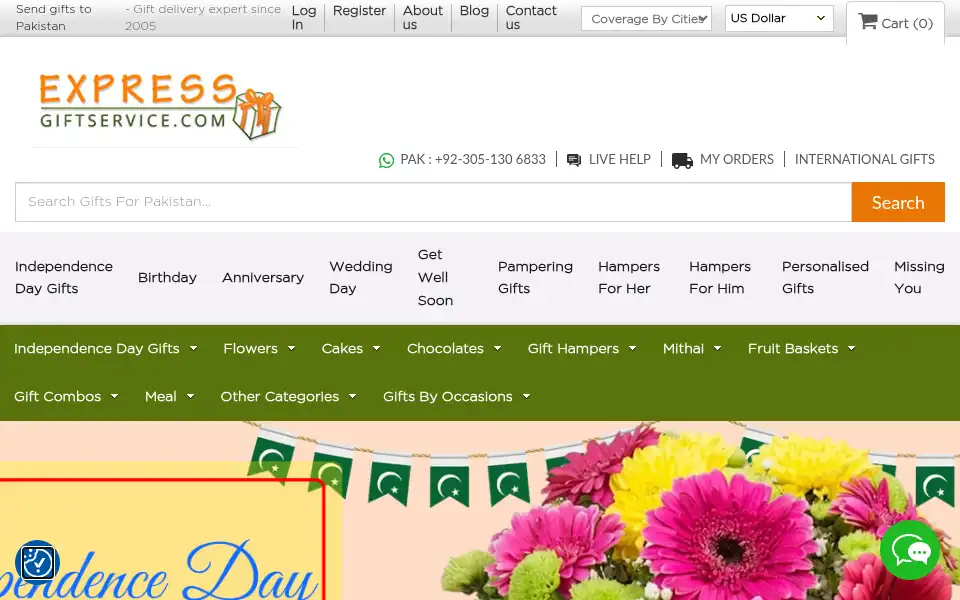Open the Hampers For Him category
Viewport: 960px width, 600px height.
click(x=719, y=277)
